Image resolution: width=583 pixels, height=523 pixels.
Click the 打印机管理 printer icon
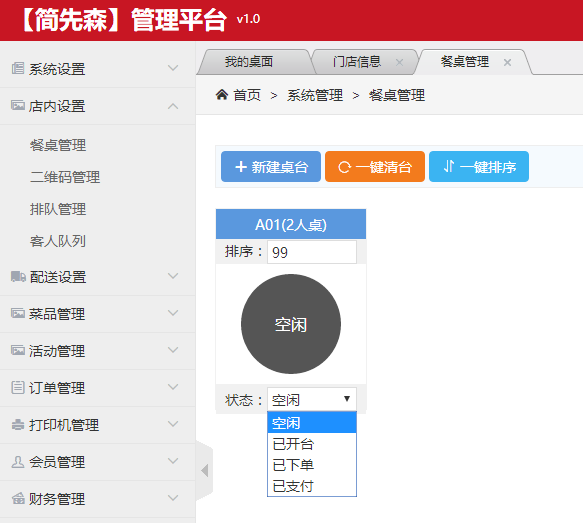(18, 424)
